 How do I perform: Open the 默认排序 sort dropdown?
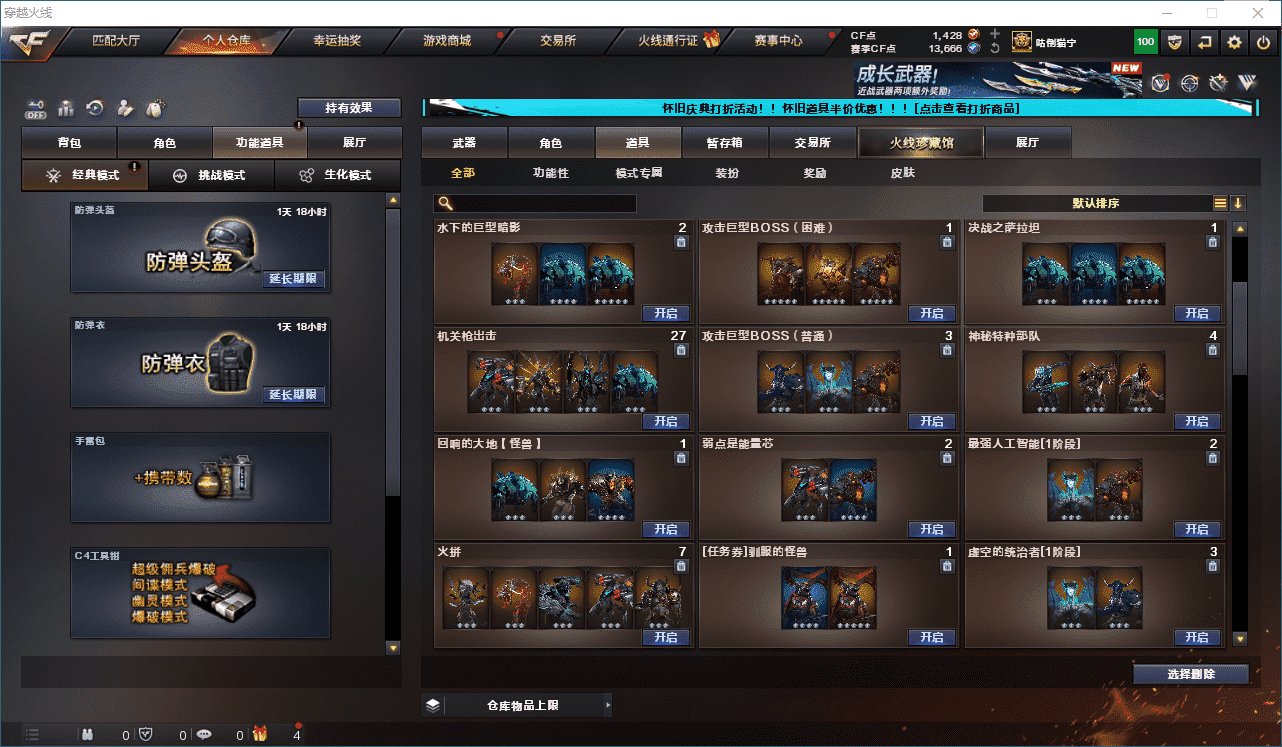pos(1096,203)
